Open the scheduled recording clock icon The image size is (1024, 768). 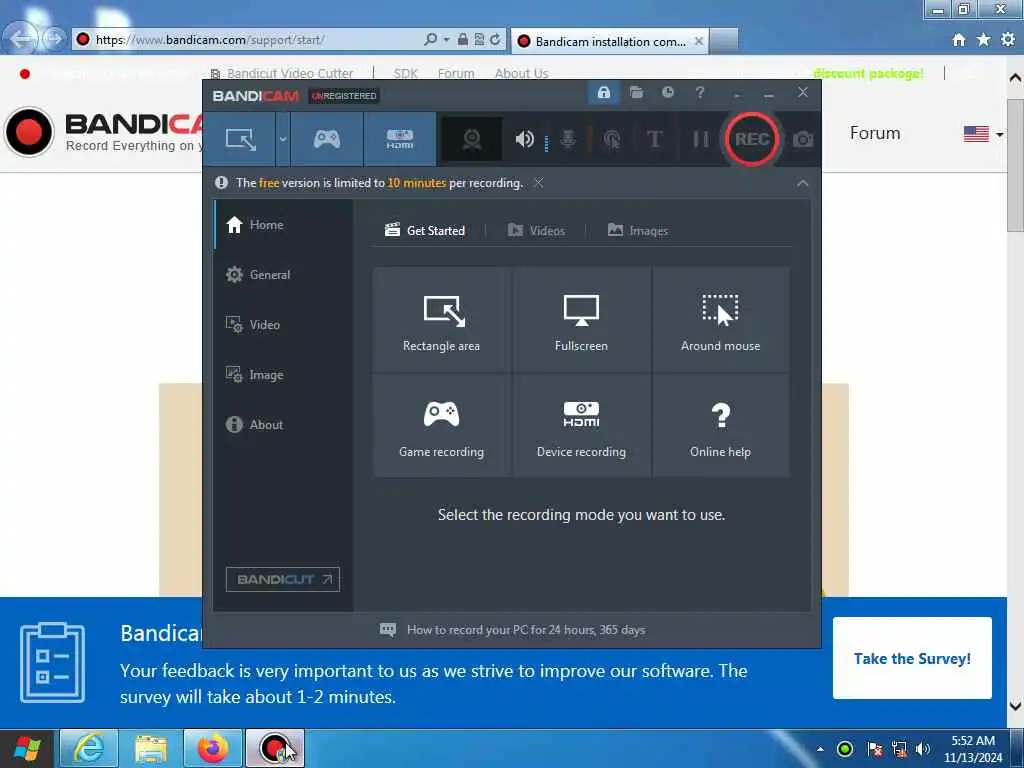pos(667,93)
